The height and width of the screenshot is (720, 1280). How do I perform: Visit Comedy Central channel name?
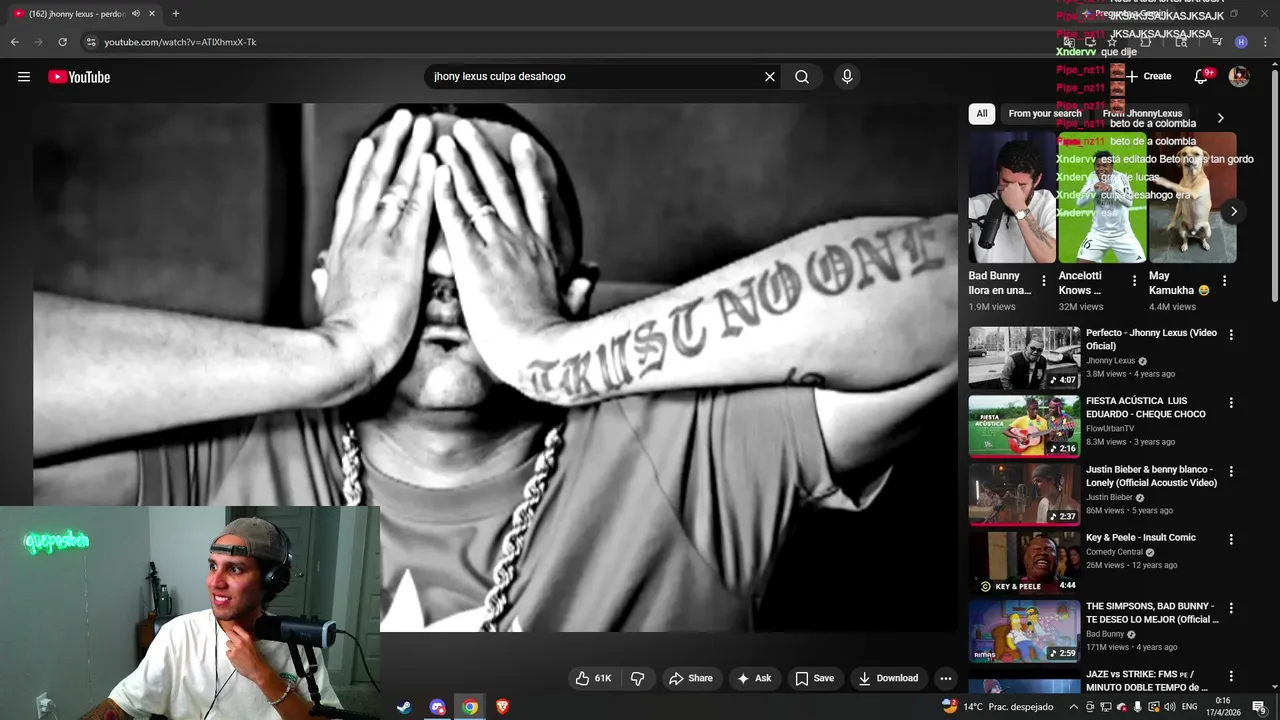(x=1115, y=552)
